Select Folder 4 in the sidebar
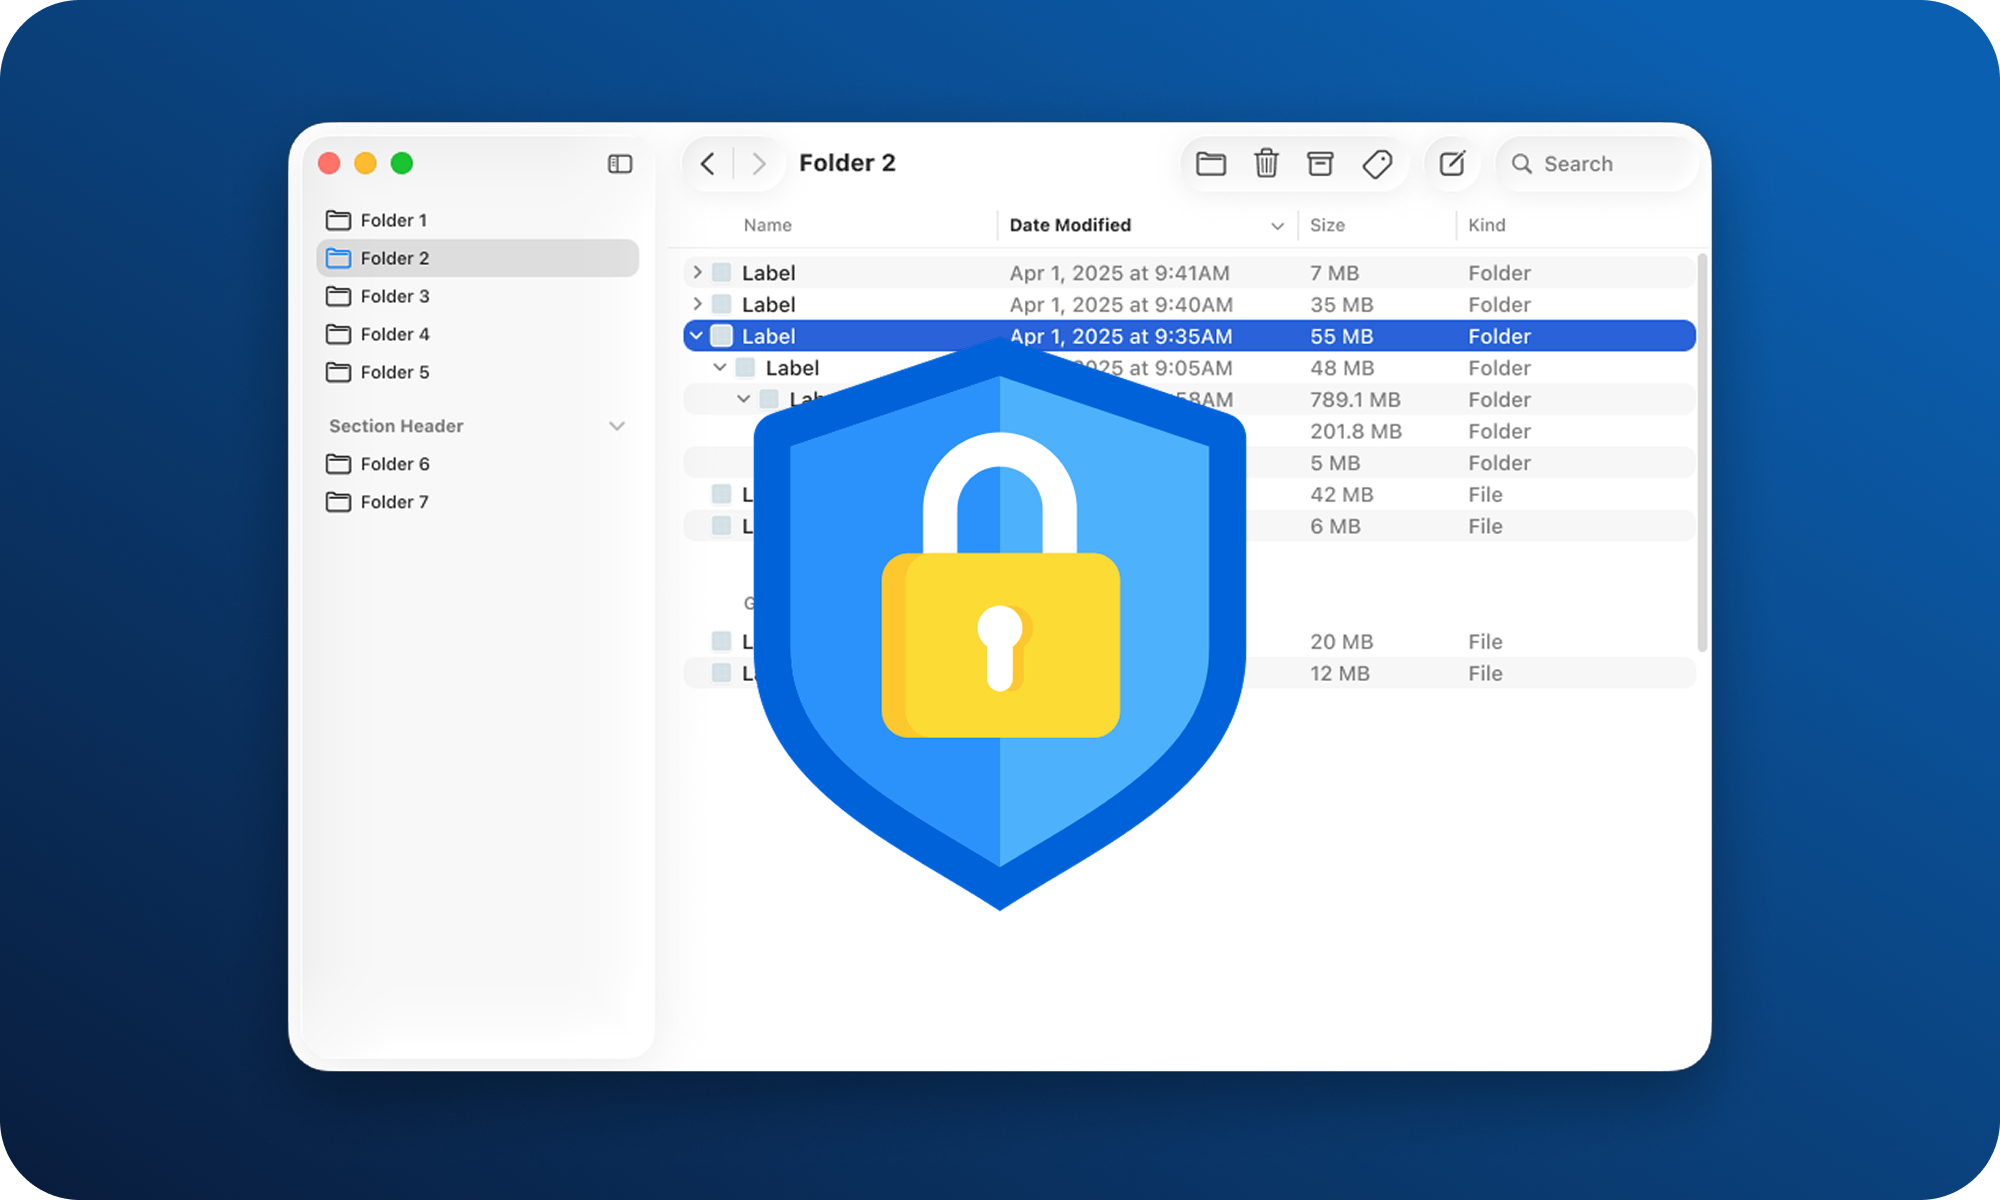 pyautogui.click(x=394, y=334)
